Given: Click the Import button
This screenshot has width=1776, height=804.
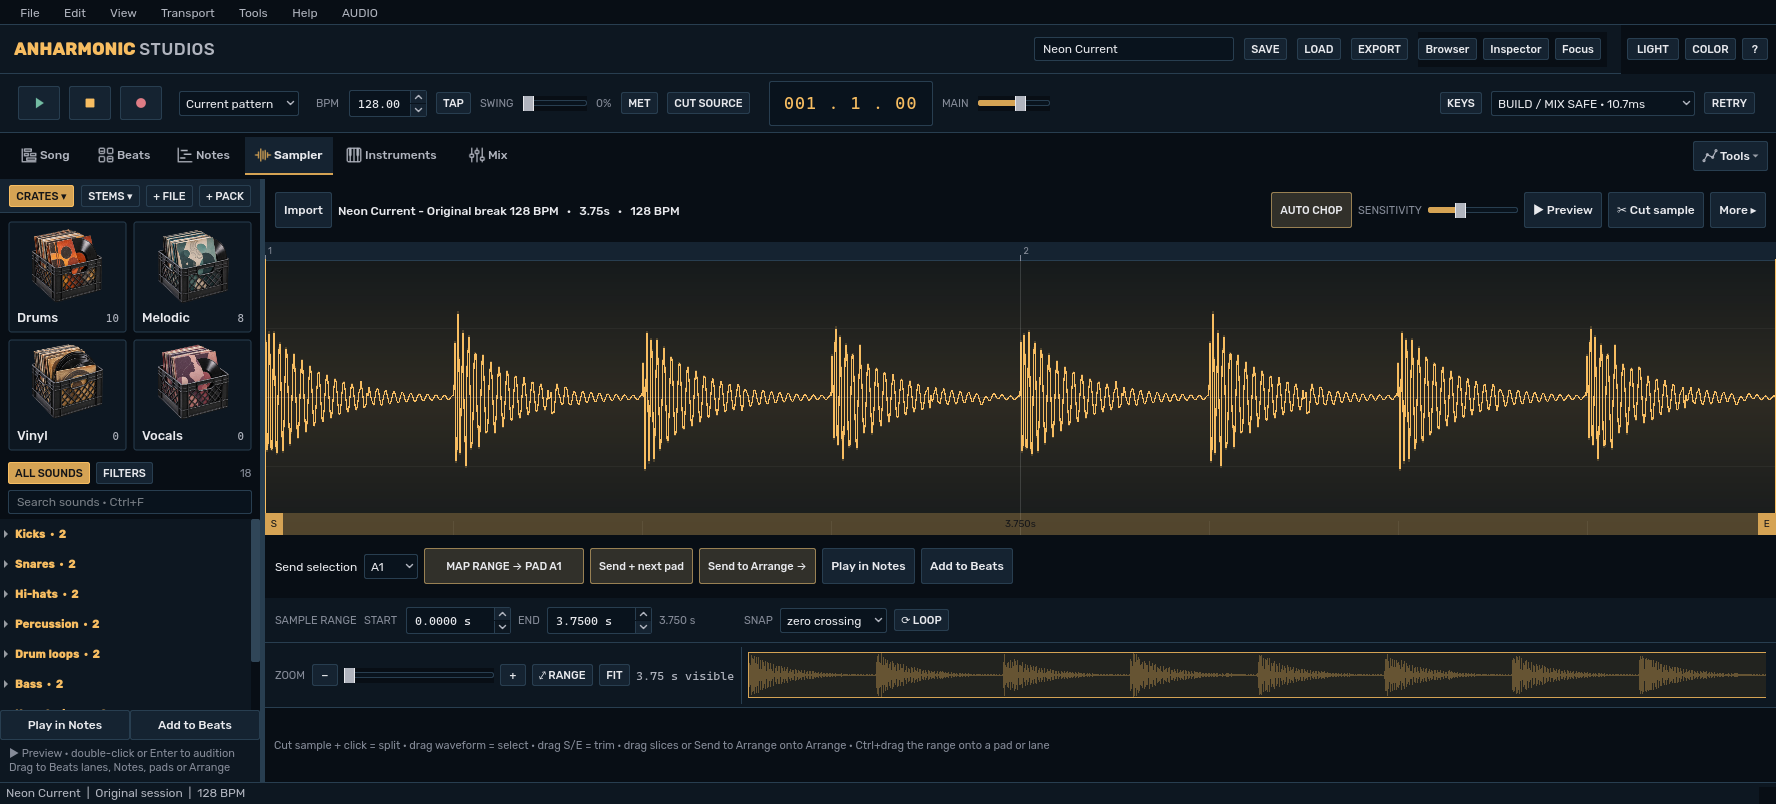Looking at the screenshot, I should [x=303, y=210].
